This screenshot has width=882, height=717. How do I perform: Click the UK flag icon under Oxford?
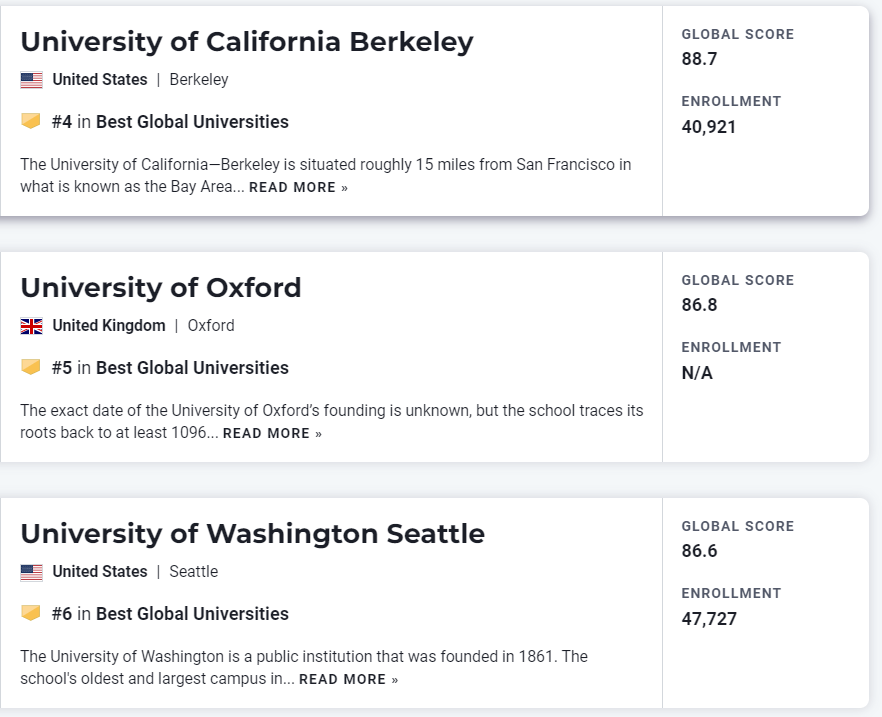(x=31, y=326)
